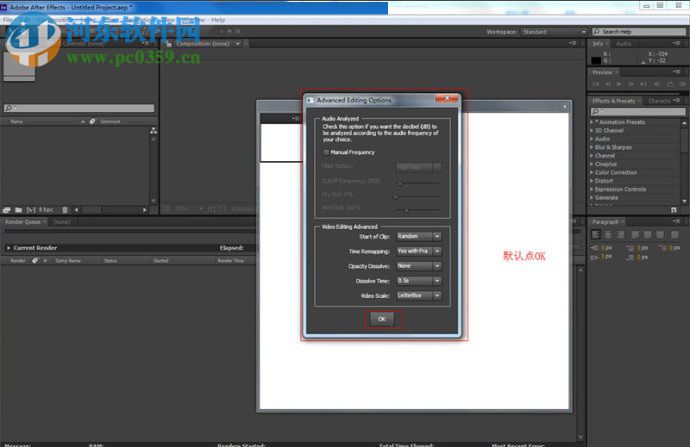Close the Render Queue tab
This screenshot has height=447, width=690.
tap(44, 222)
